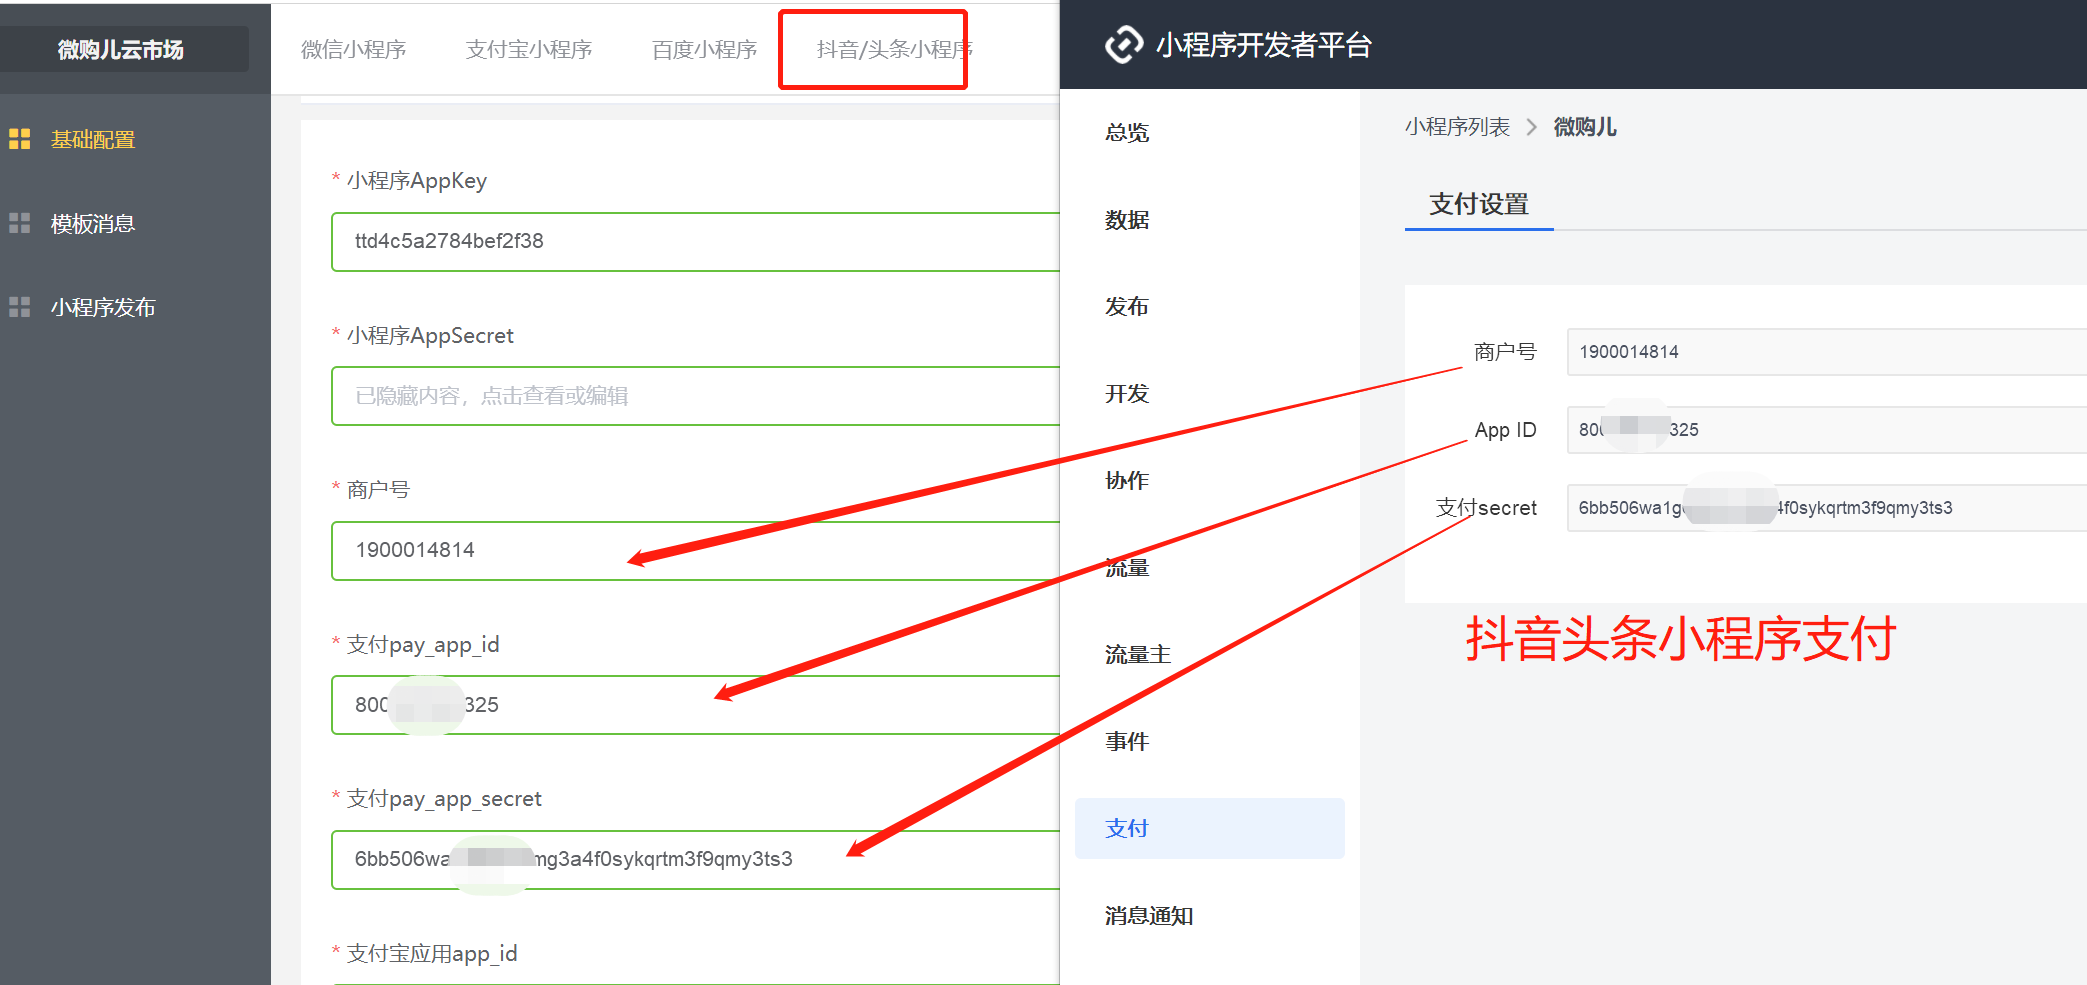Click the 商户号 field in left form

(x=695, y=550)
